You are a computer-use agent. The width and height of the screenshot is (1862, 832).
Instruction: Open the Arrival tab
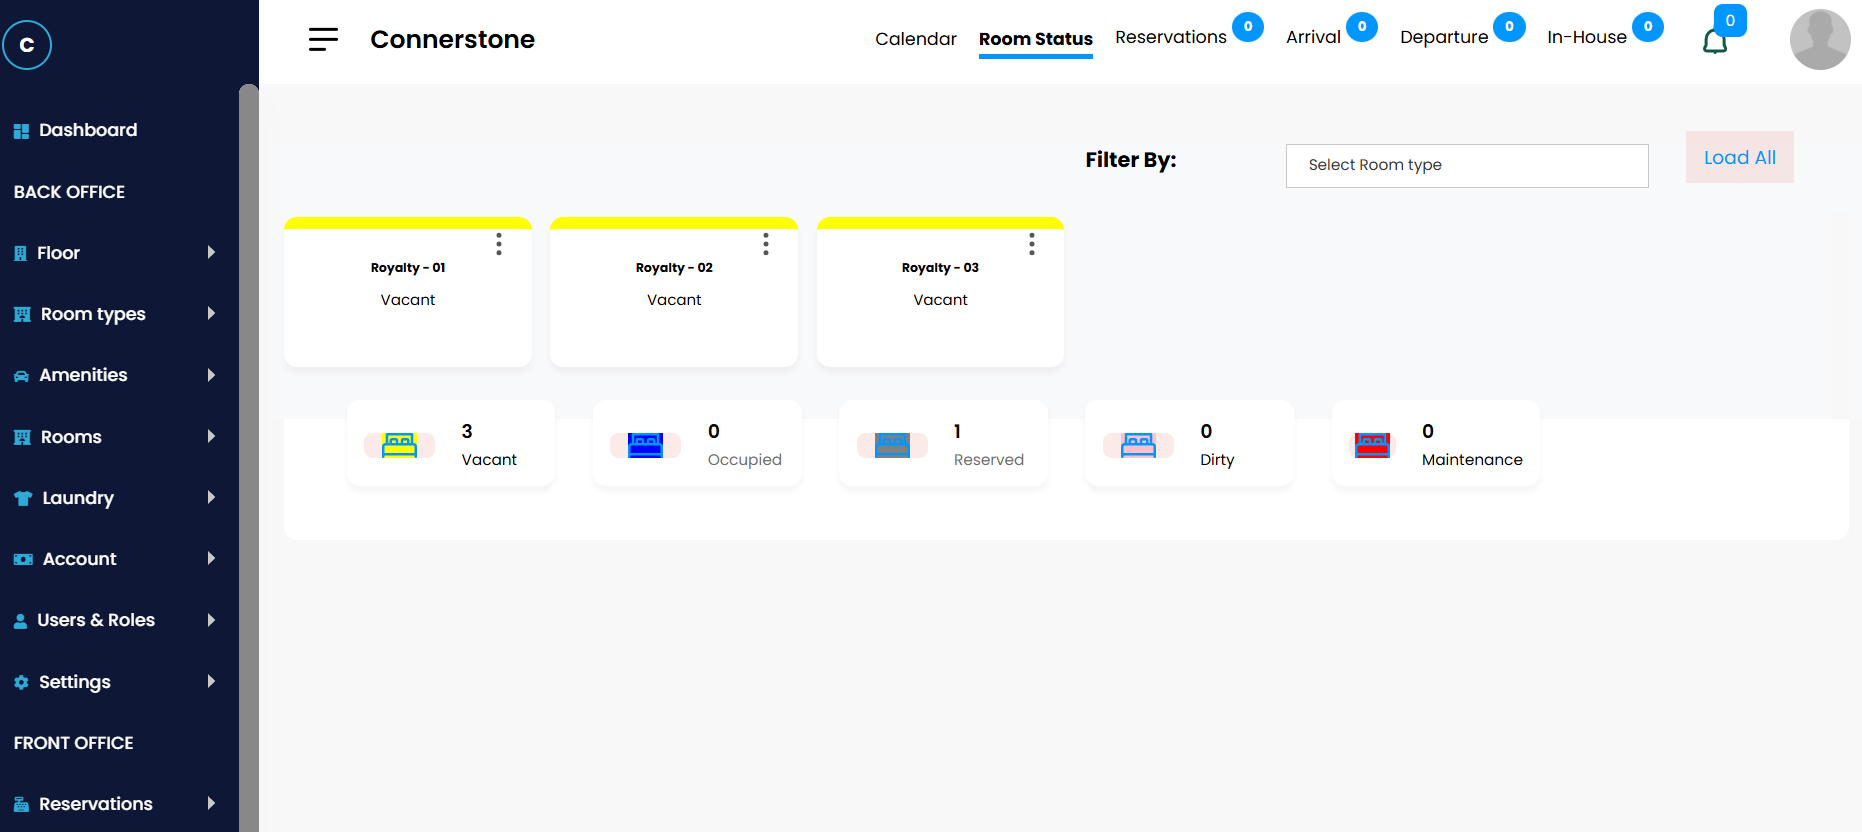click(x=1313, y=37)
